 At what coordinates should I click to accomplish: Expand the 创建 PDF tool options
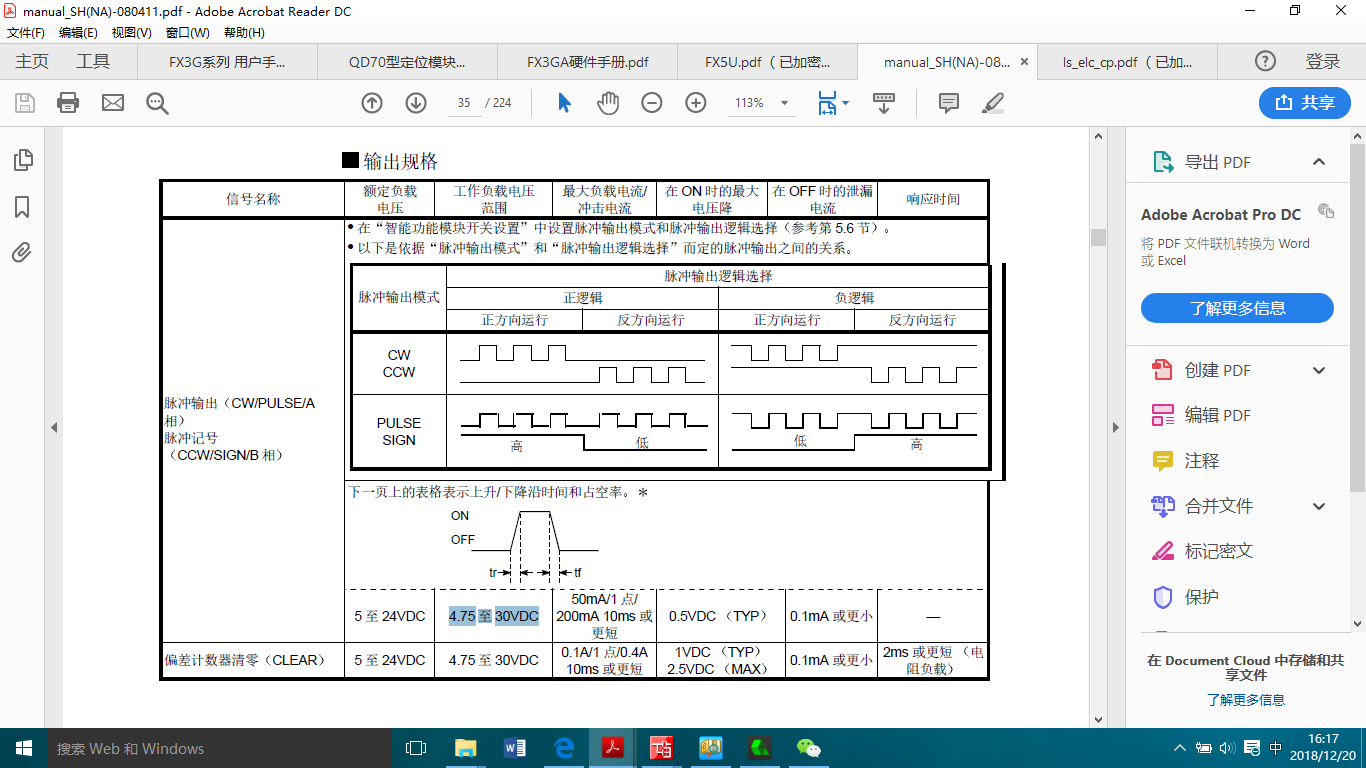(1319, 370)
